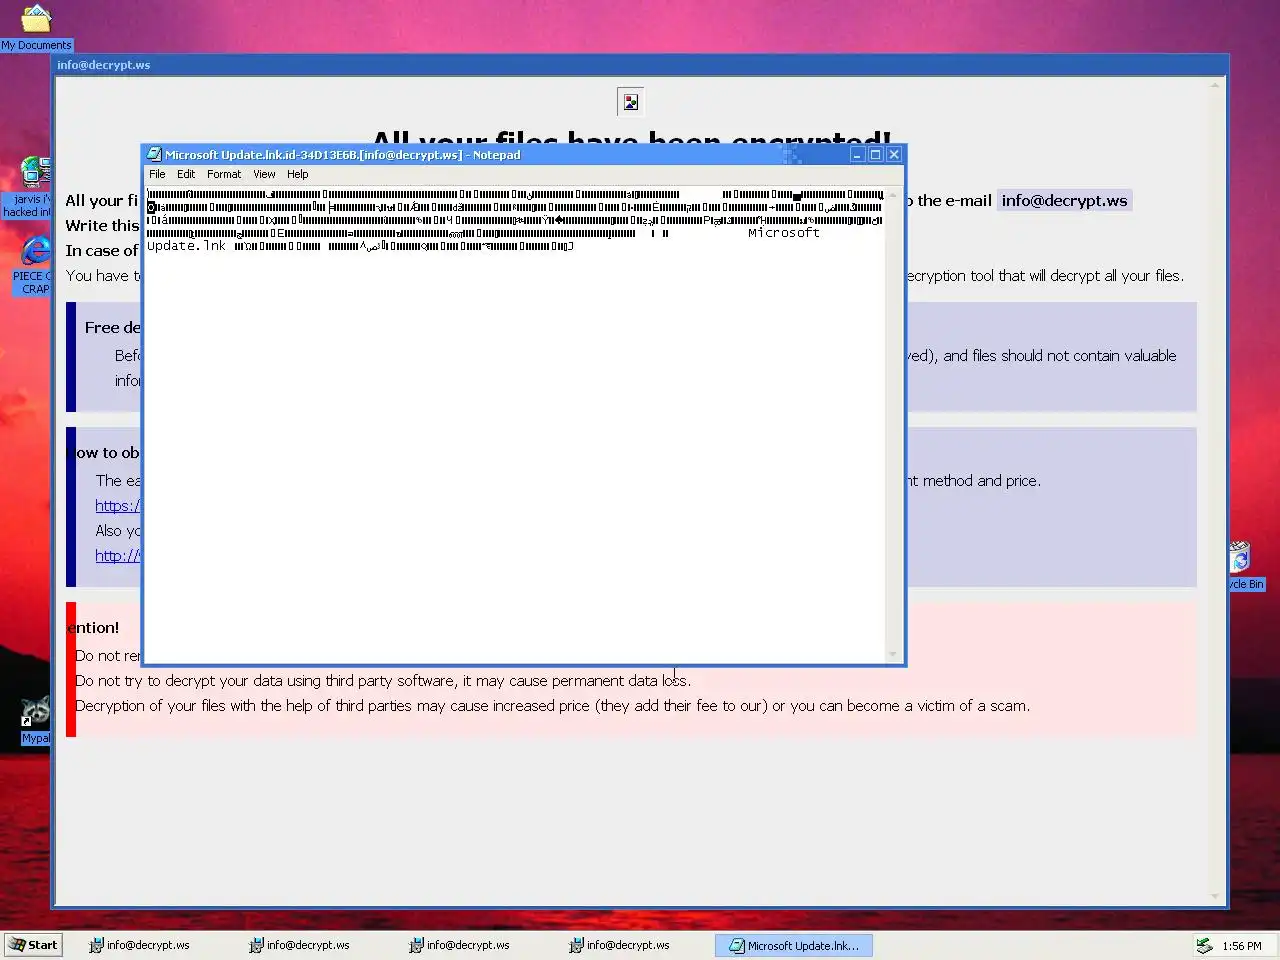Click the system tray security icon
1280x960 pixels.
click(x=1205, y=945)
